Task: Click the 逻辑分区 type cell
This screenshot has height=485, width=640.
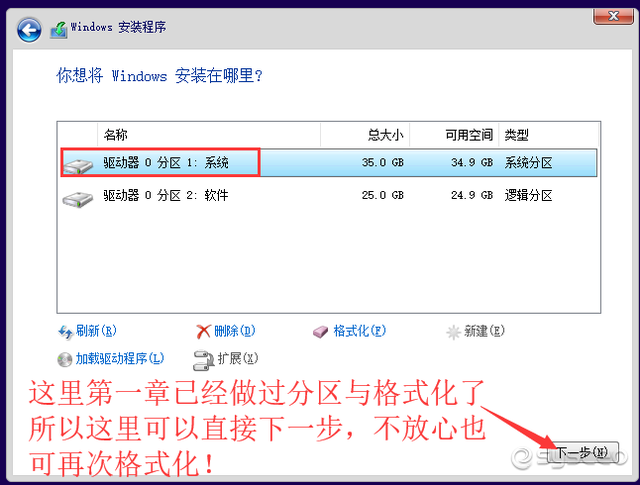Action: point(529,195)
